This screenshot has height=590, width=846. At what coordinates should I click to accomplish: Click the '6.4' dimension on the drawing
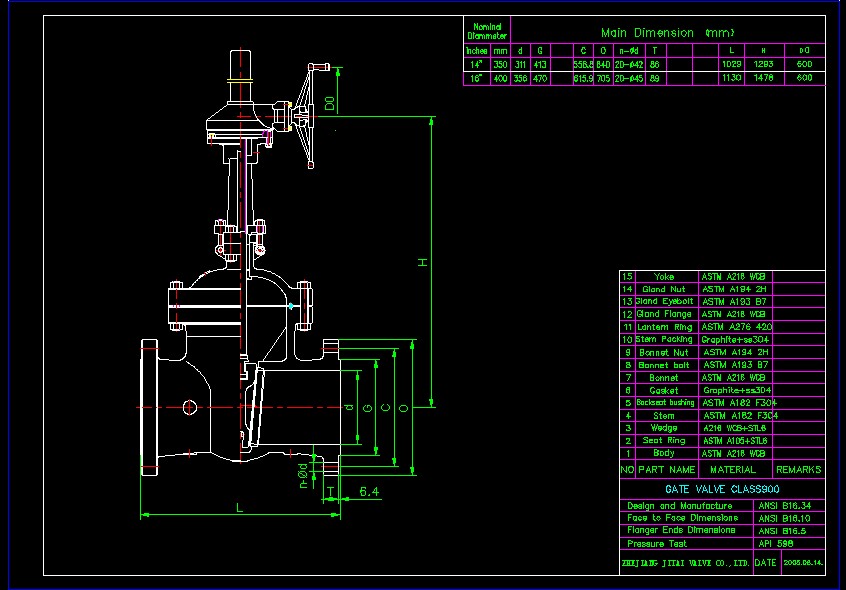pyautogui.click(x=369, y=491)
